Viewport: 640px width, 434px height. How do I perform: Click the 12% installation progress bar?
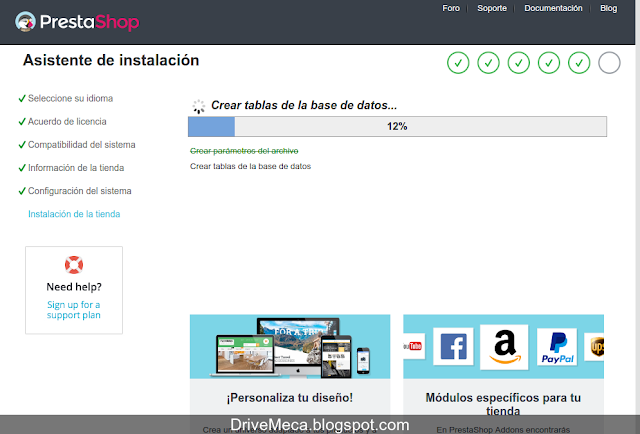pyautogui.click(x=397, y=127)
